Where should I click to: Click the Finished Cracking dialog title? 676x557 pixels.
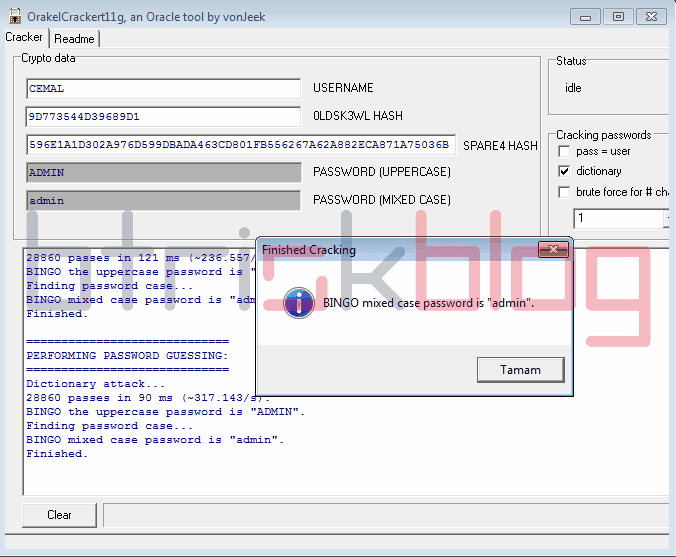(x=309, y=250)
